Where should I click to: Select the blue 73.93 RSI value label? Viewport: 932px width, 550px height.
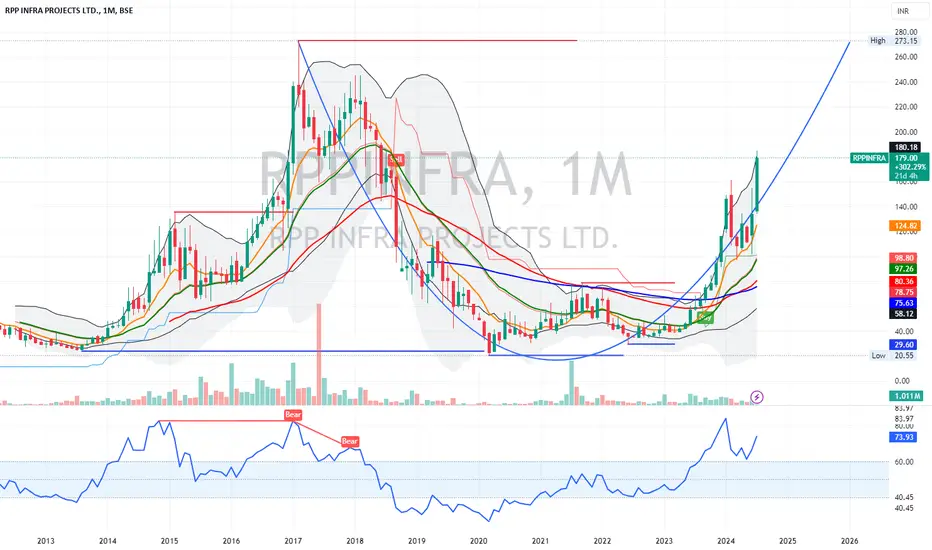(903, 437)
